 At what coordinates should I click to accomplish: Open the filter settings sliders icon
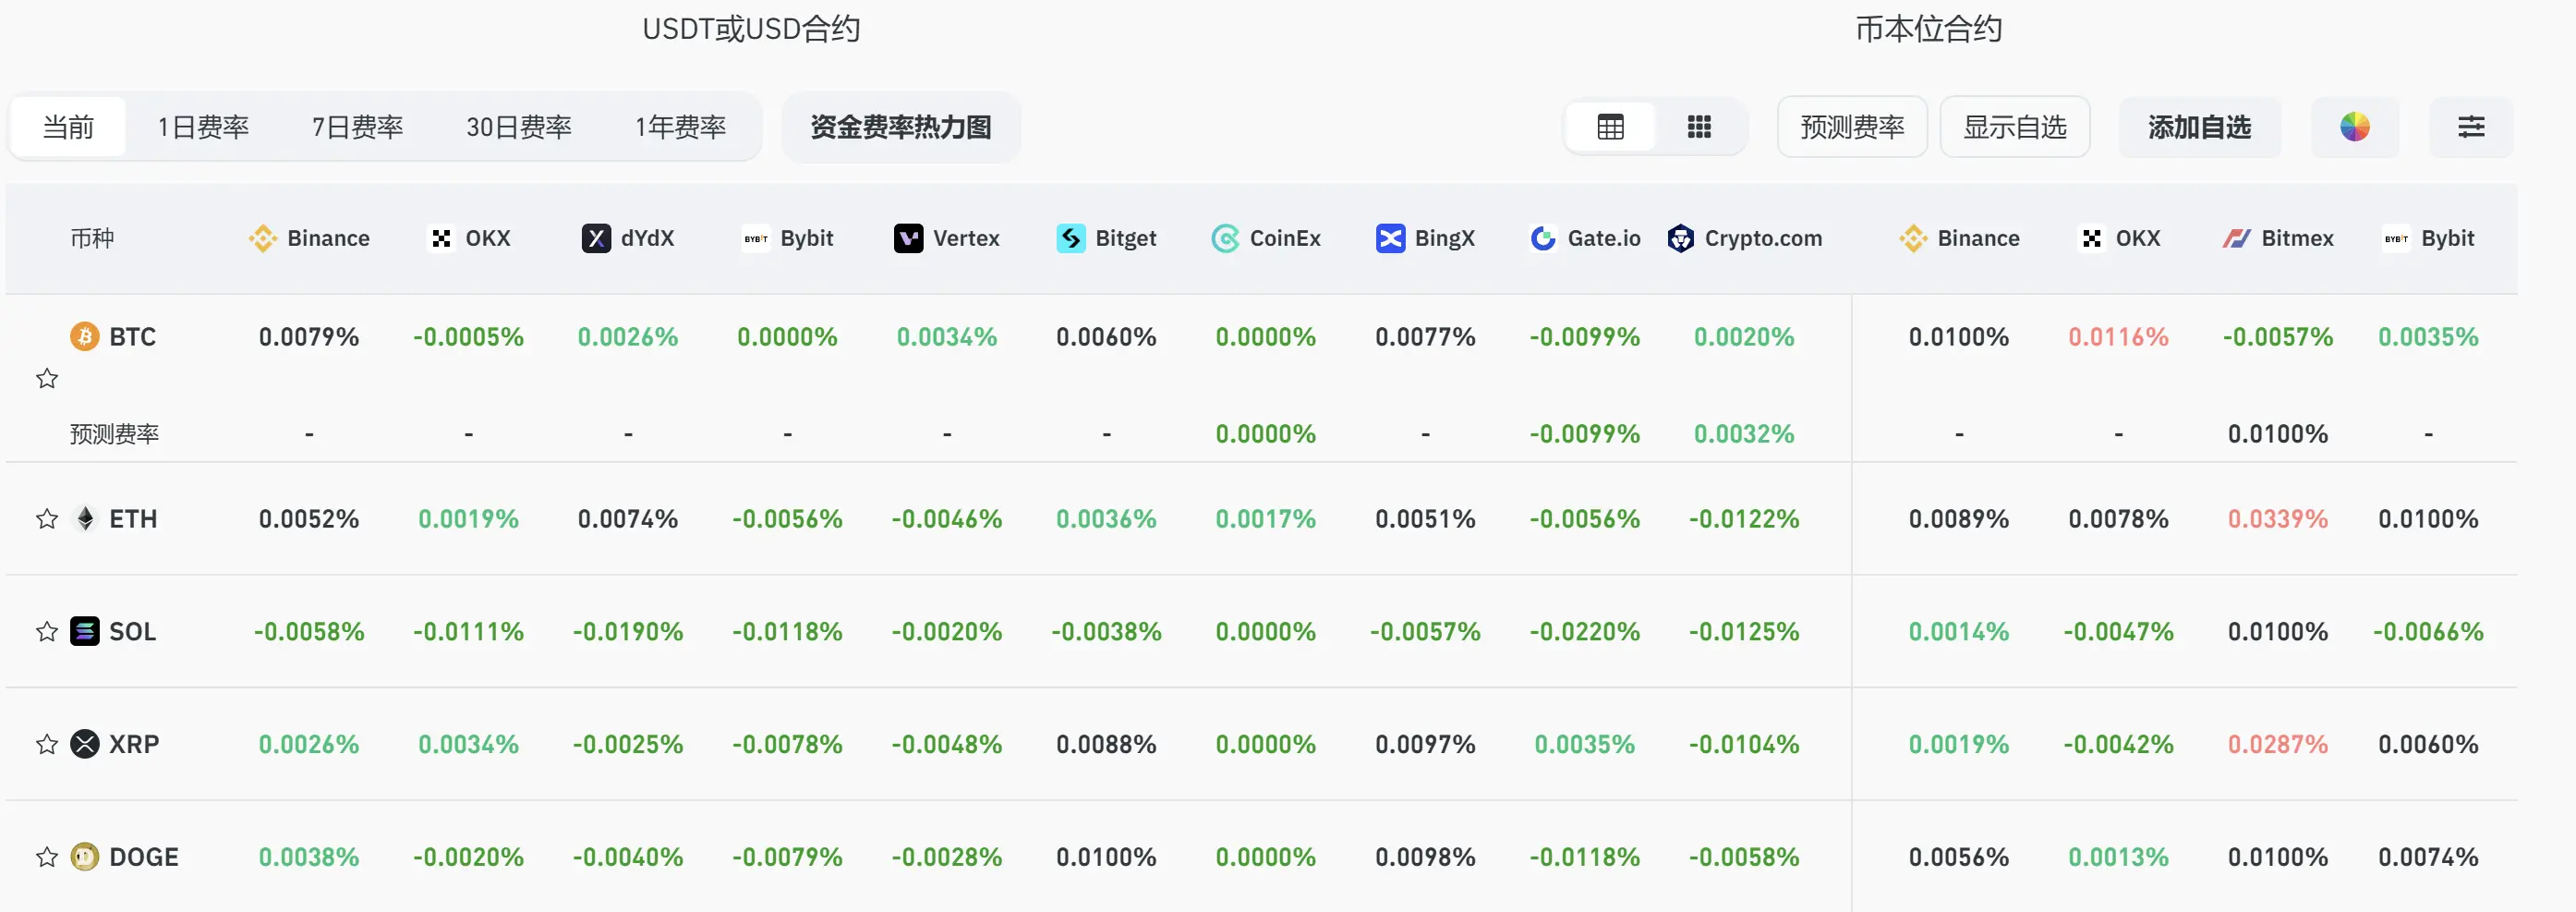pos(2471,127)
